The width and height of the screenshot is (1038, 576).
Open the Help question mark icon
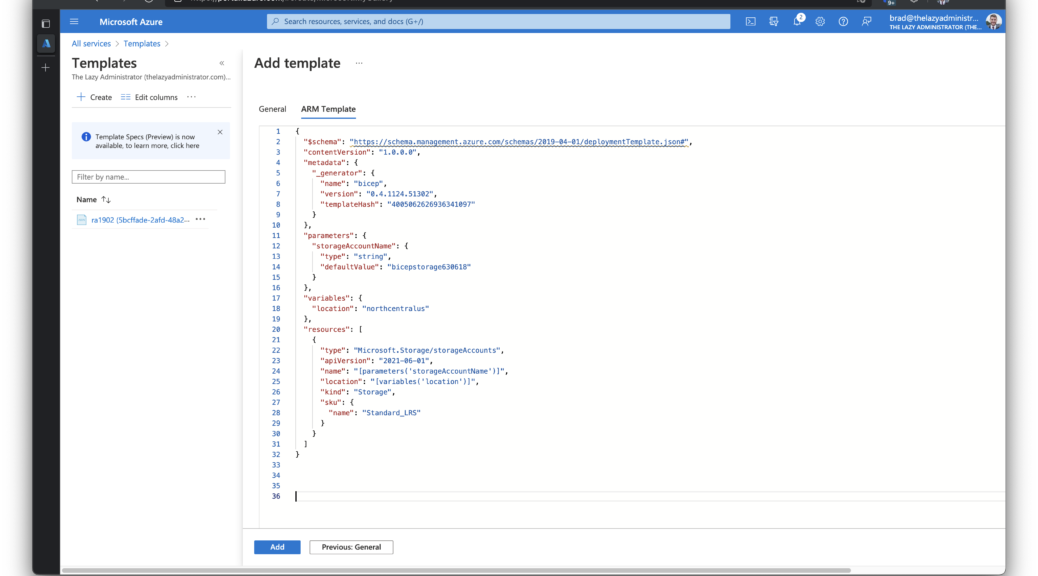pos(843,22)
